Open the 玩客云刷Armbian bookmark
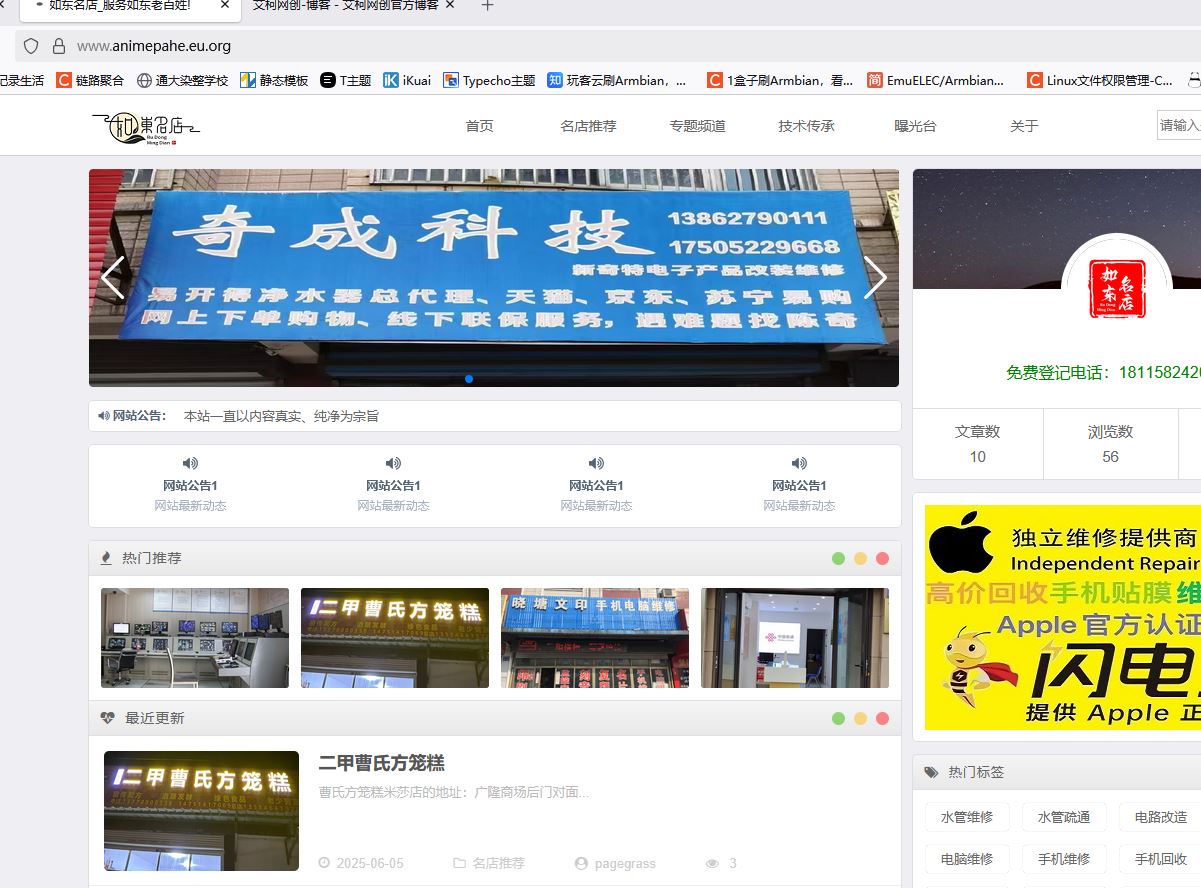This screenshot has height=888, width=1201. click(x=618, y=80)
